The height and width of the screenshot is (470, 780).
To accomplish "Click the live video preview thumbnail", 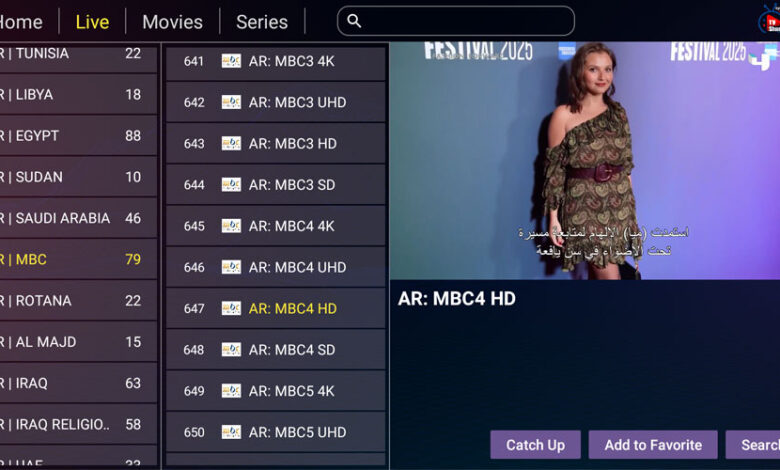I will (x=585, y=161).
